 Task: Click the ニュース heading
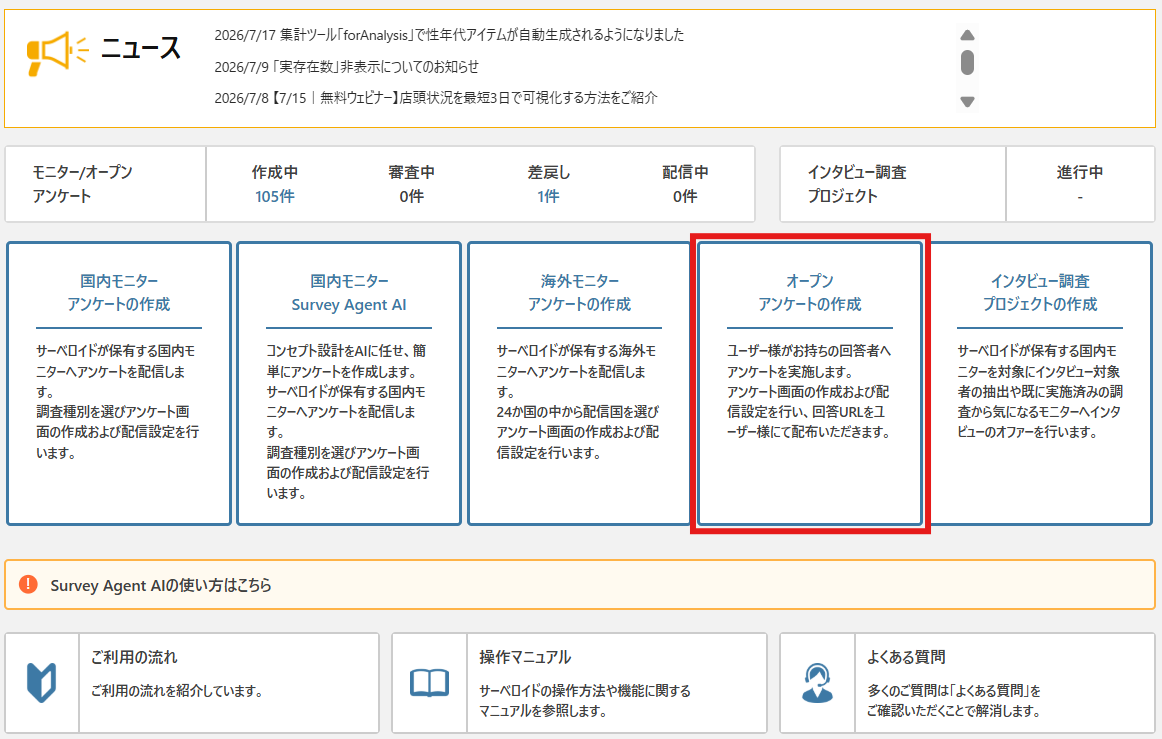140,49
